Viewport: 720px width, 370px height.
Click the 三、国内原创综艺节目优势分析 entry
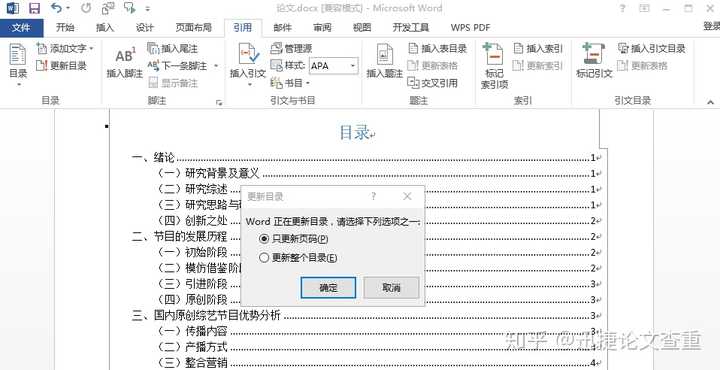pos(366,315)
